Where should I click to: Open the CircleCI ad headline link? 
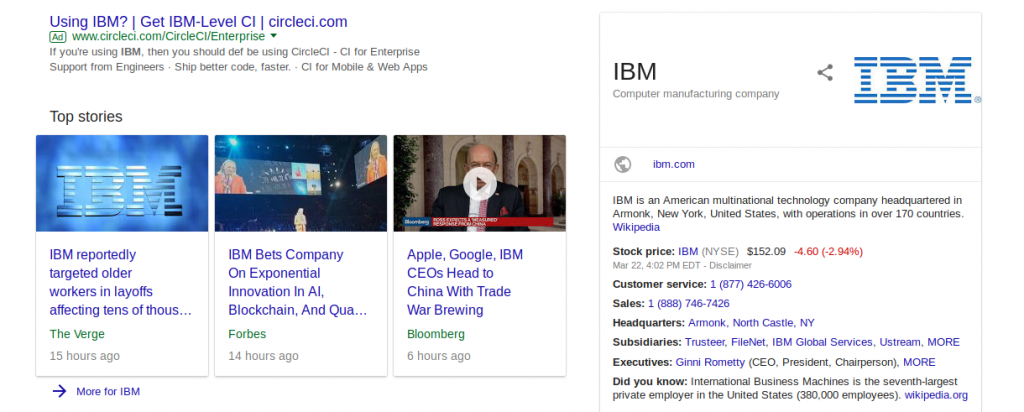point(199,22)
